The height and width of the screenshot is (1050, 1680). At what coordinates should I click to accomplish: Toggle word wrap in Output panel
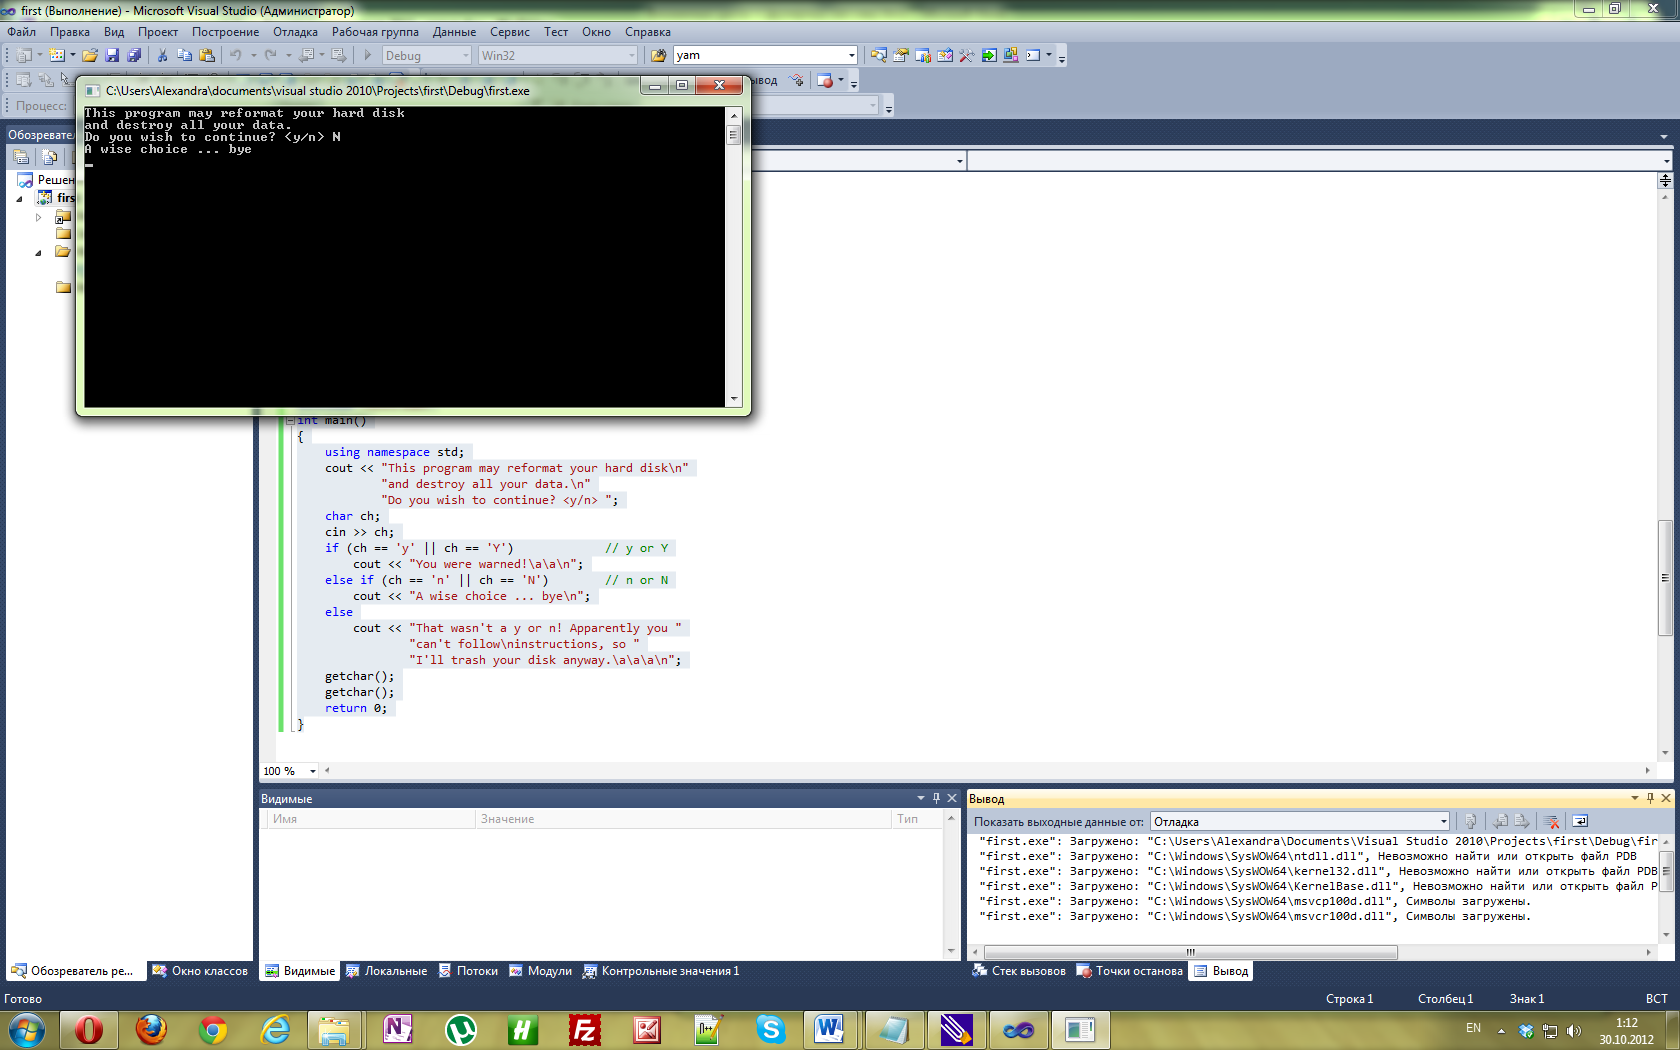click(x=1580, y=821)
